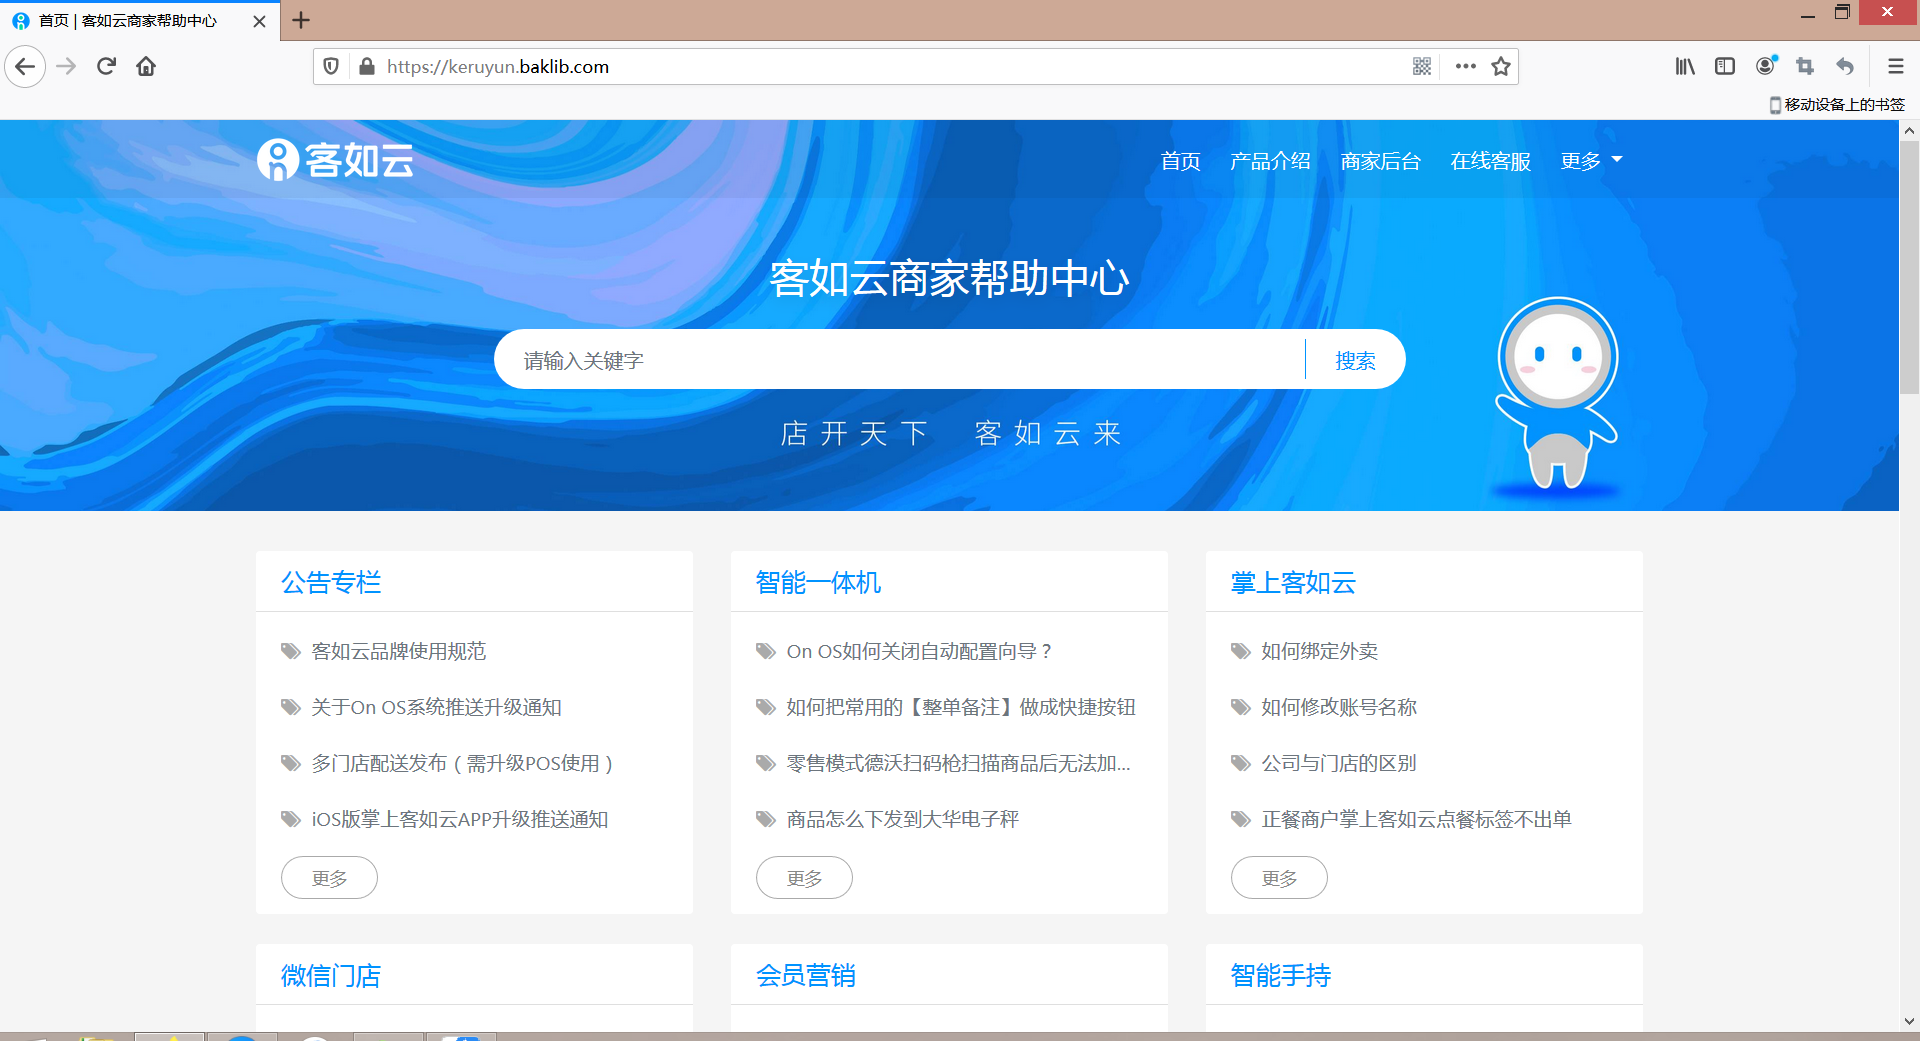Click the padlock site security icon
Image resolution: width=1920 pixels, height=1041 pixels.
(x=366, y=67)
